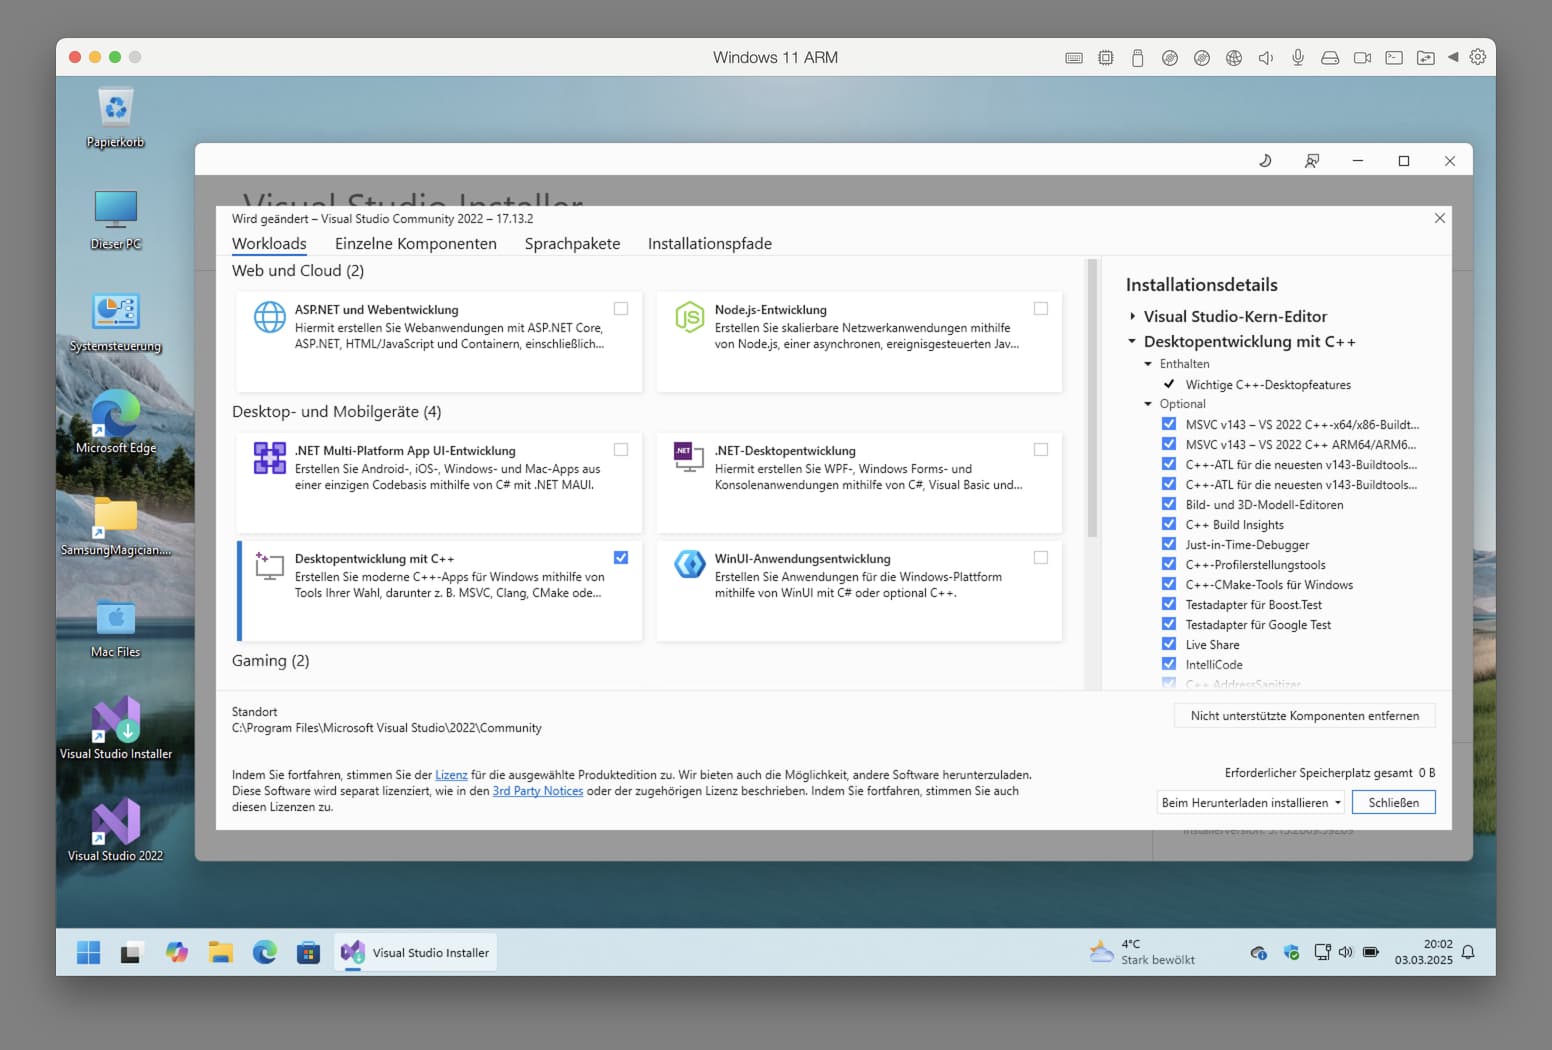Viewport: 1552px width, 1050px height.
Task: Collapse the Optional section
Action: 1148,404
